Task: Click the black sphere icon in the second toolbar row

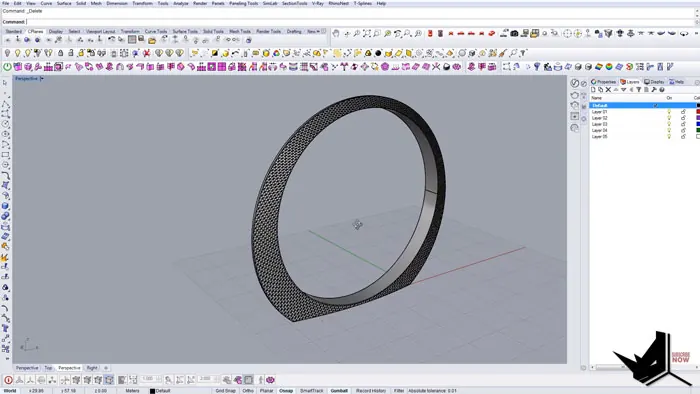Action: (x=378, y=53)
